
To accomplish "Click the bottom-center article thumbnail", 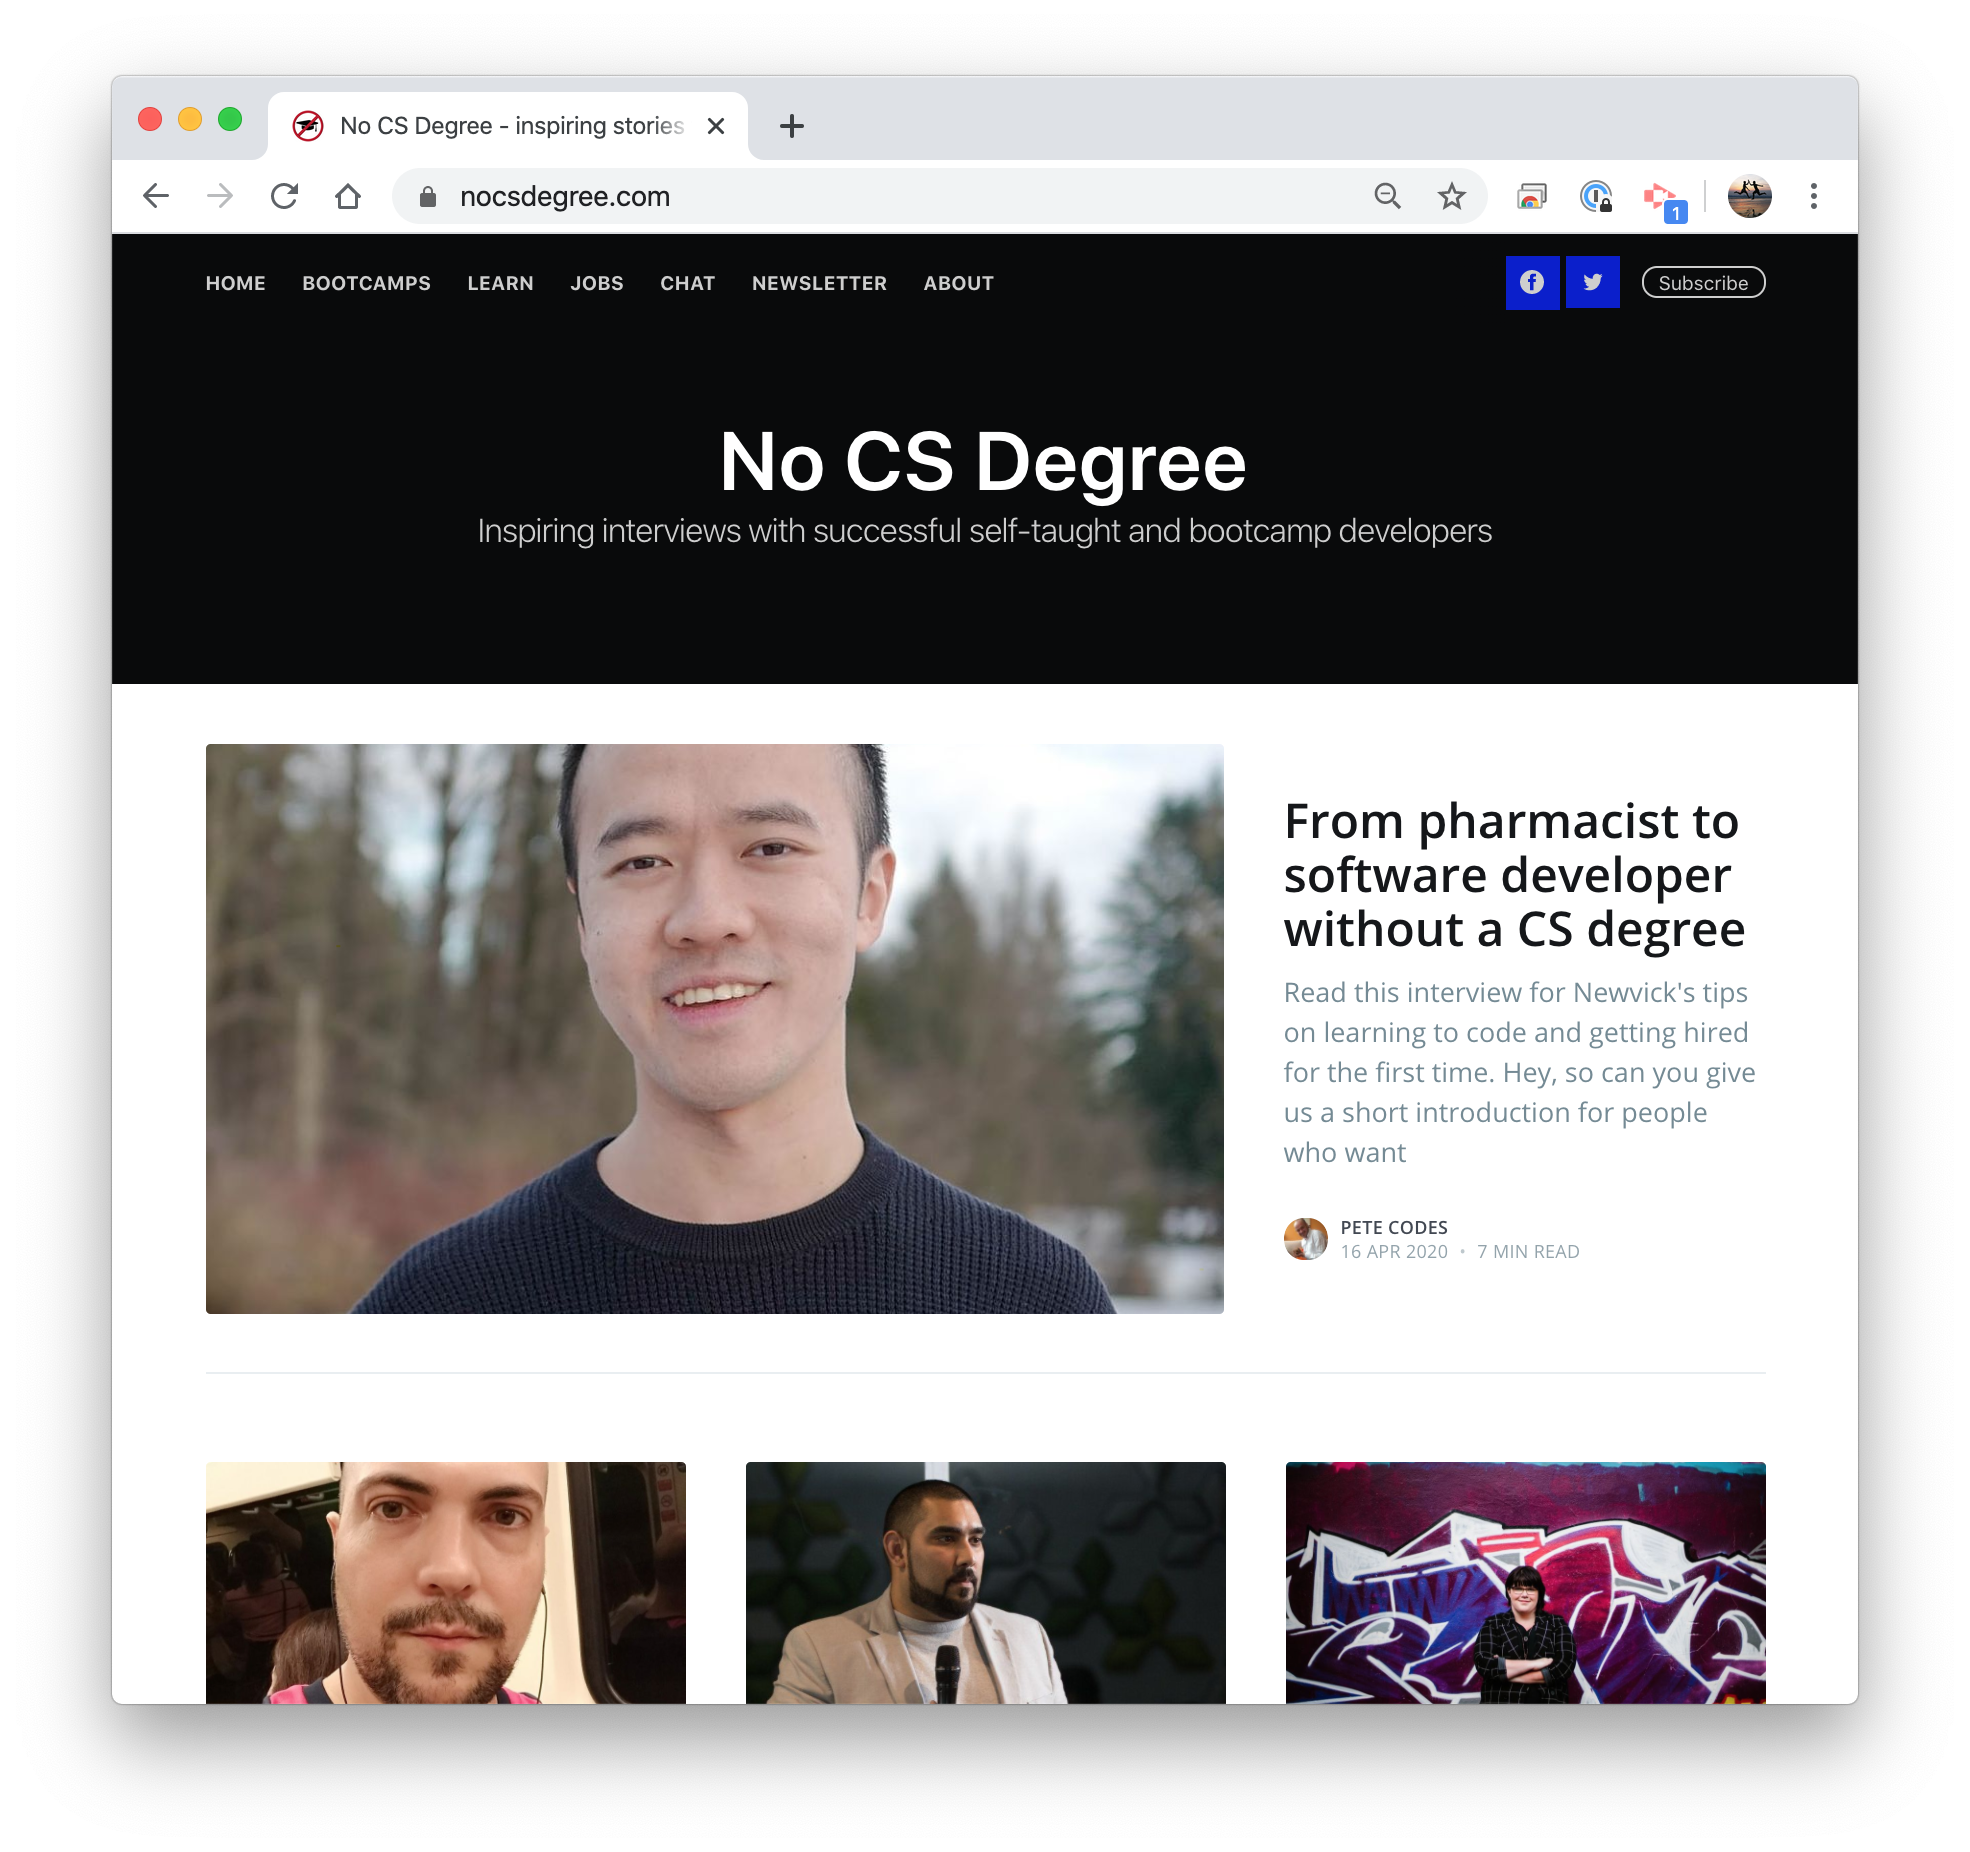I will click(985, 1582).
